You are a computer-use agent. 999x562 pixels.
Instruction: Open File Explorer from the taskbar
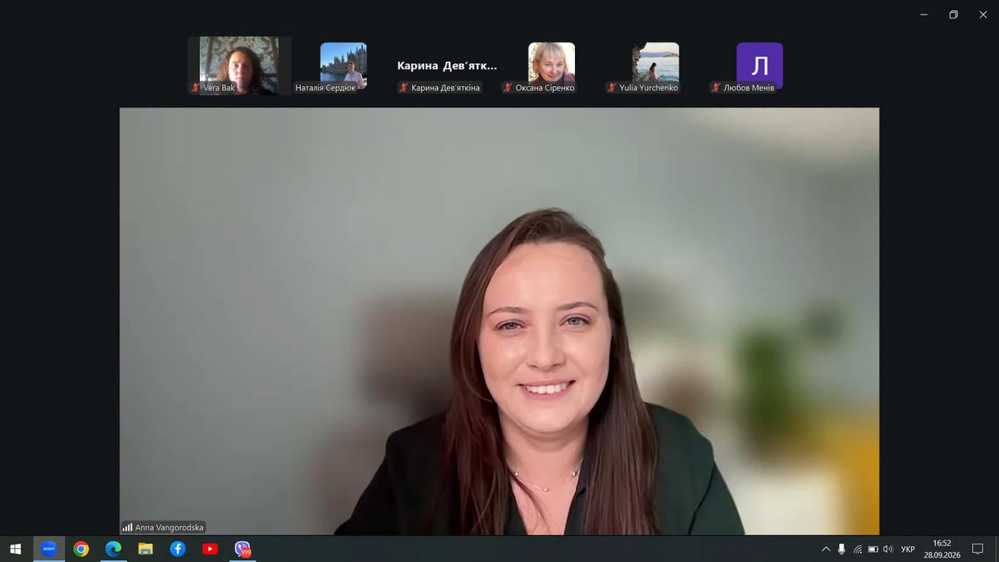coord(145,549)
